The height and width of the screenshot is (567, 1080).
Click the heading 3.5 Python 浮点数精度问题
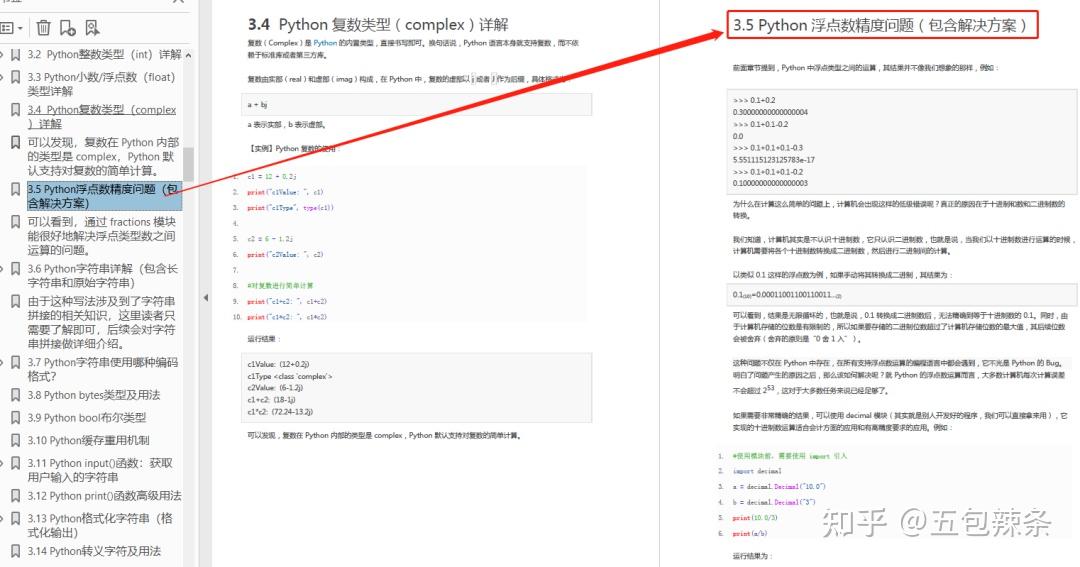tap(881, 25)
